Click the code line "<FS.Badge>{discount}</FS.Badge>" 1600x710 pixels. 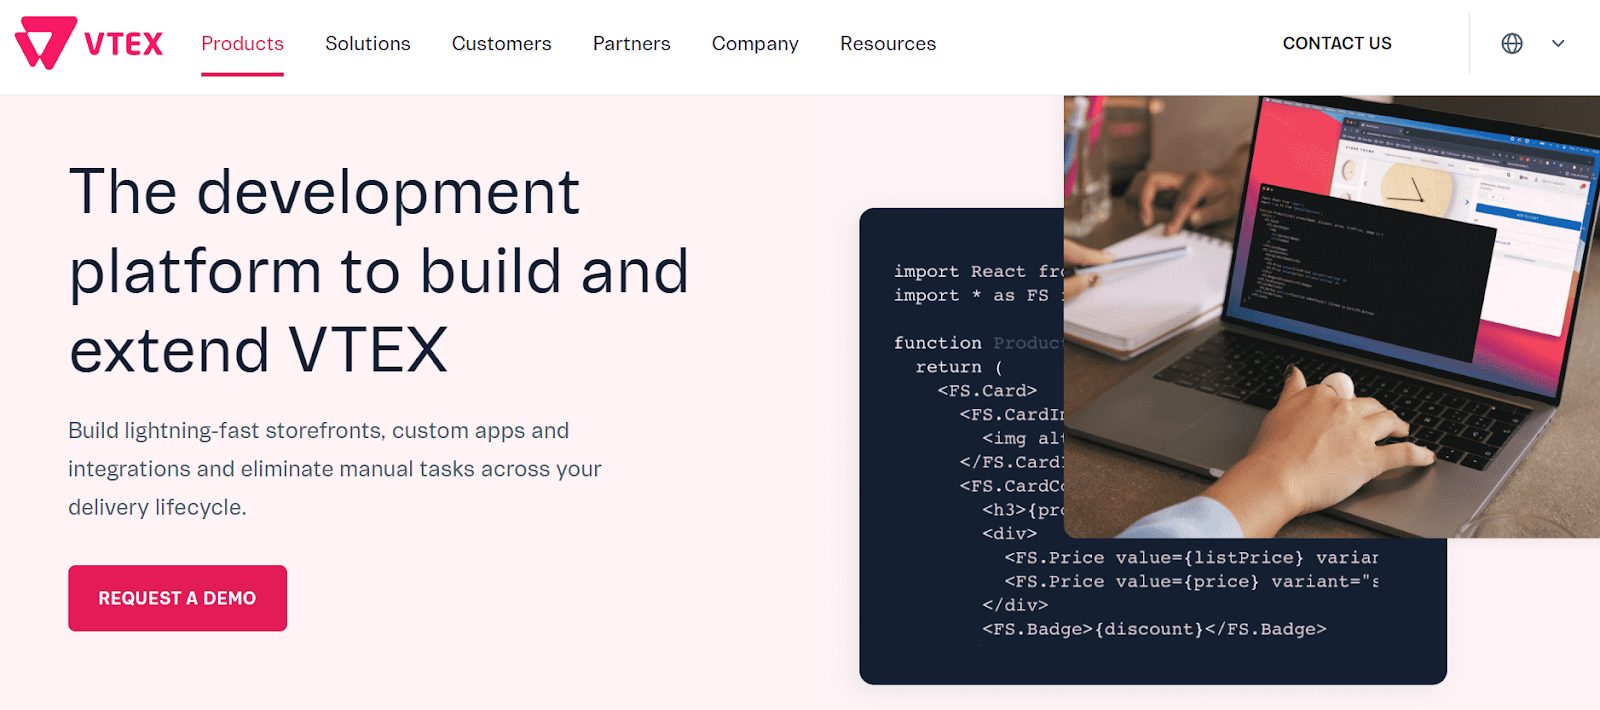[1154, 629]
